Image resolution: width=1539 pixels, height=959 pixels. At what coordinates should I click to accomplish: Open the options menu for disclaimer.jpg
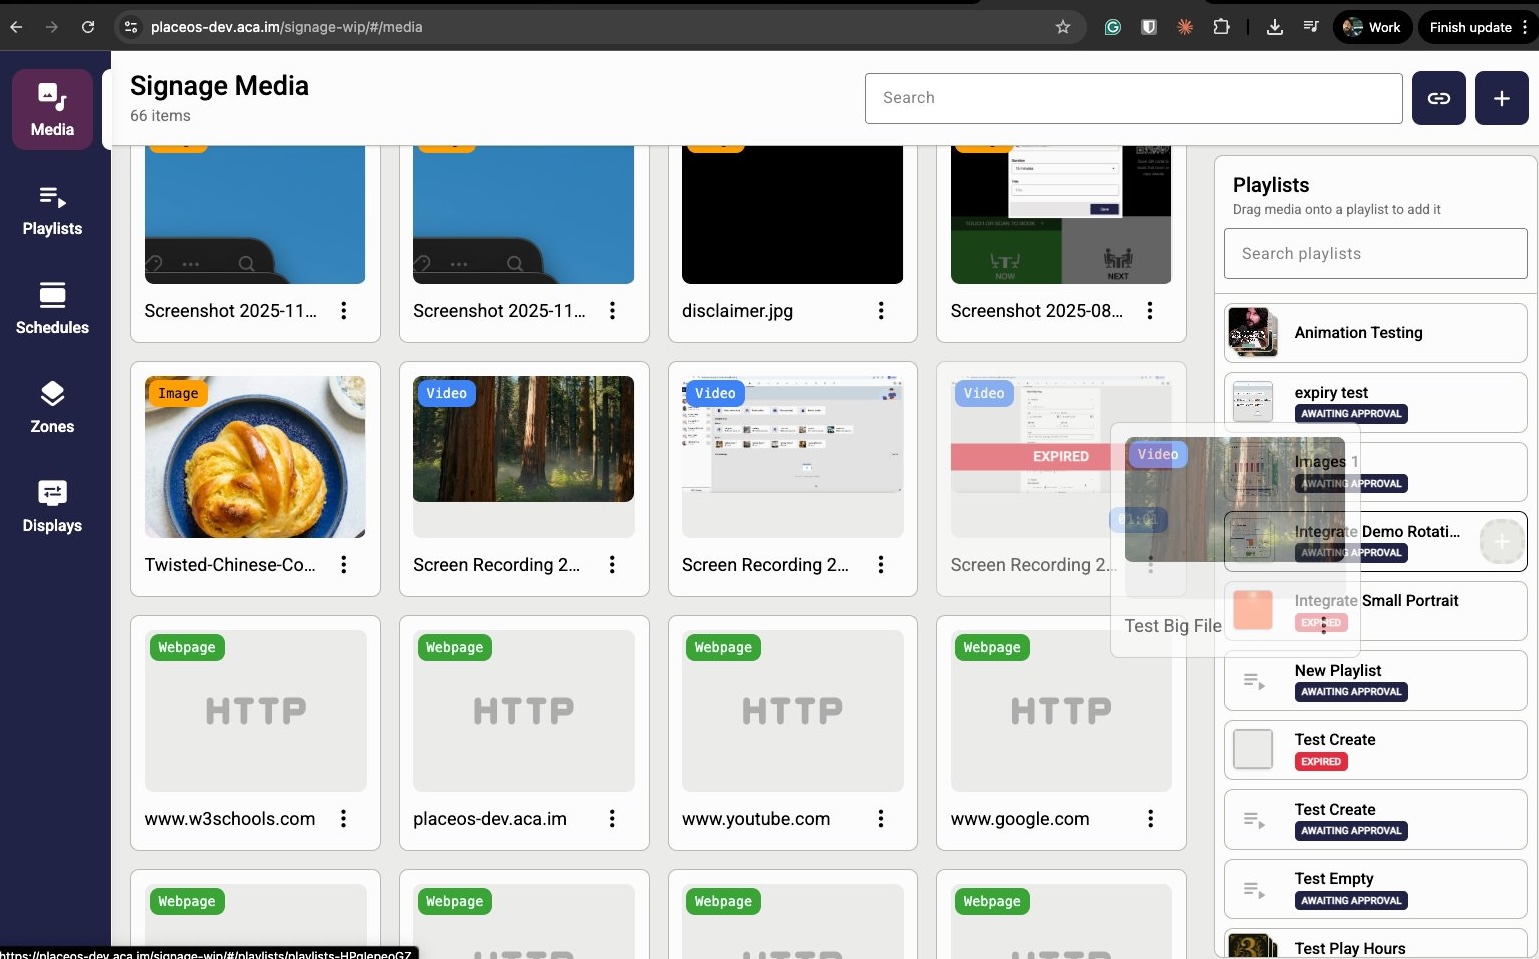[881, 311]
